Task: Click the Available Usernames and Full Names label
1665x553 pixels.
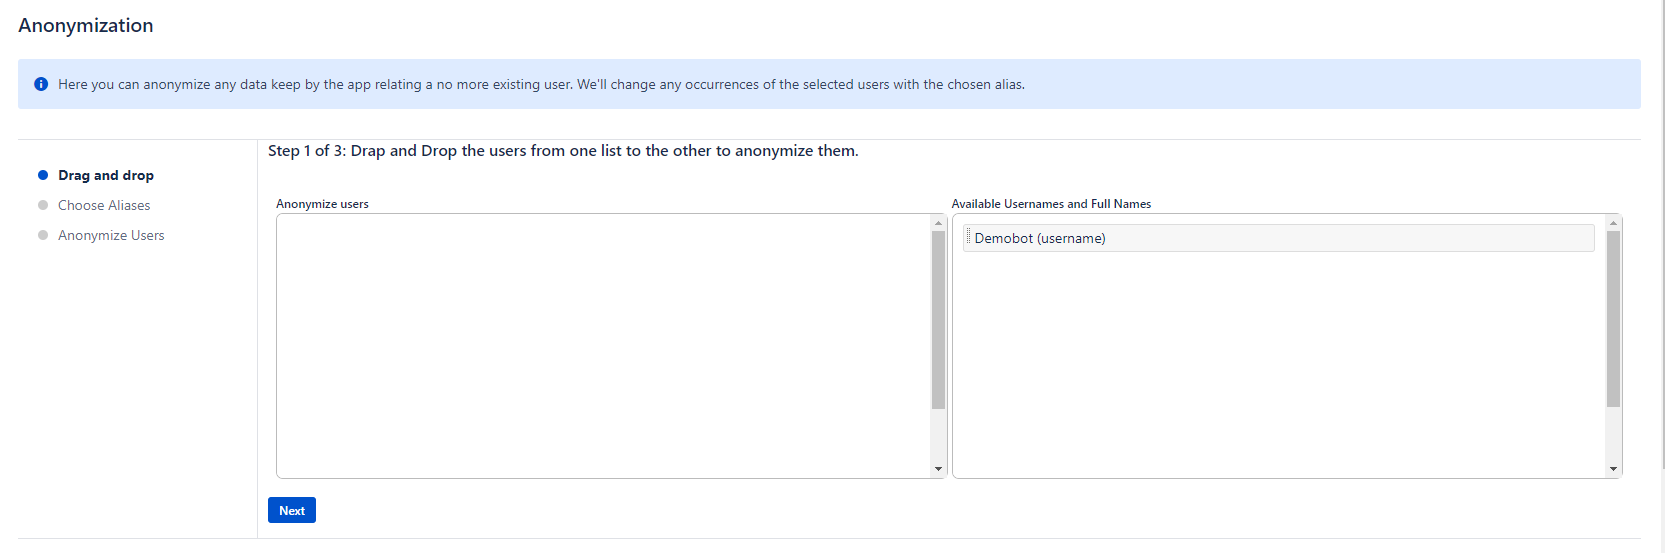Action: [x=1051, y=204]
